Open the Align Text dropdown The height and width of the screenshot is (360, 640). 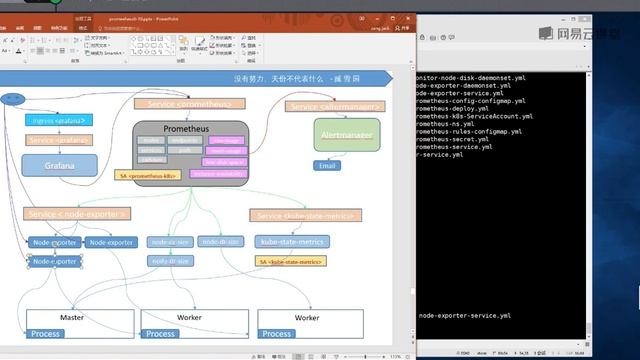pos(98,45)
